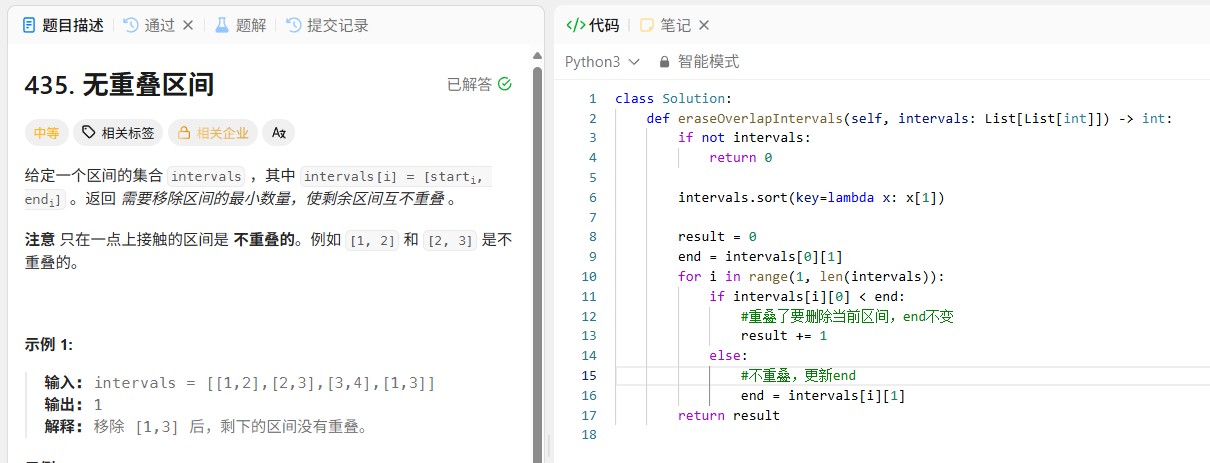Click the comment #重叠了要删除当前区间
1210x463 pixels.
point(847,316)
